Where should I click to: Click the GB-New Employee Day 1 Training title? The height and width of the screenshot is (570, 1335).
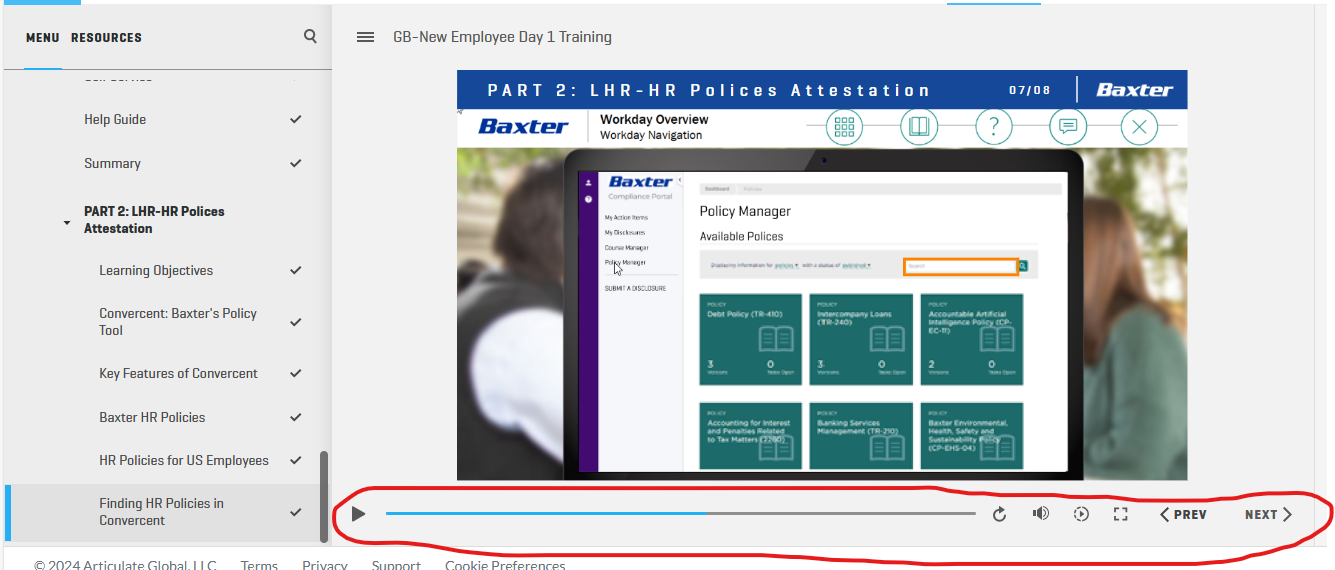pos(502,37)
